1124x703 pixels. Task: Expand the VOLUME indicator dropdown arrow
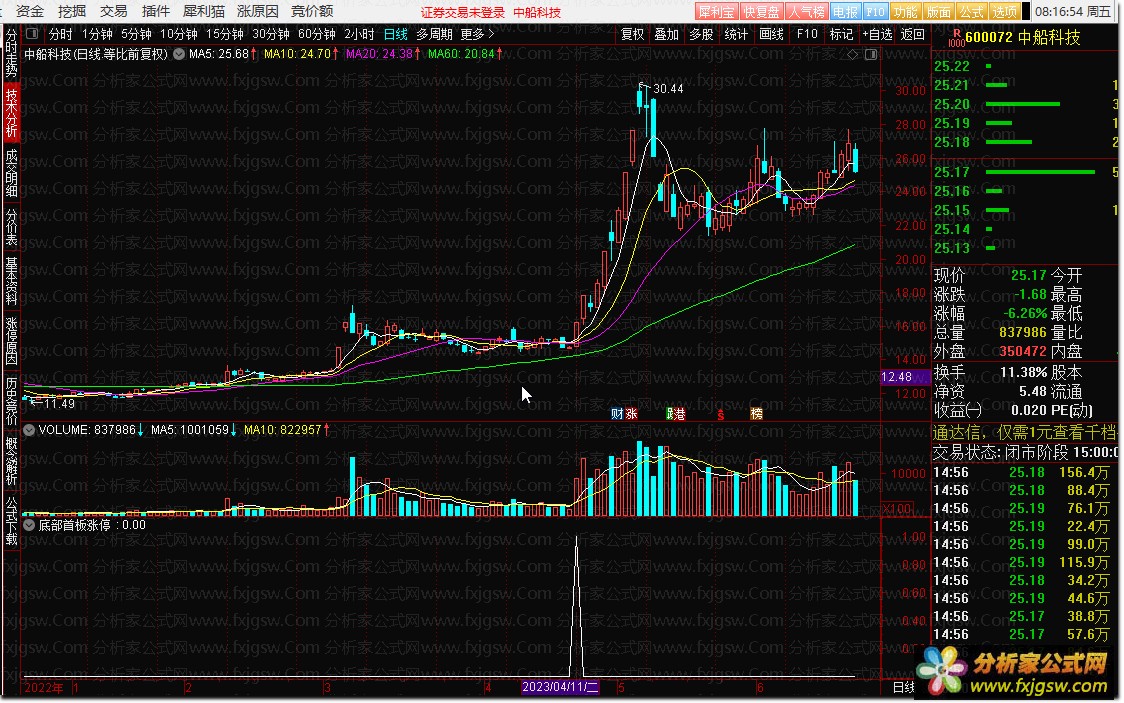29,430
